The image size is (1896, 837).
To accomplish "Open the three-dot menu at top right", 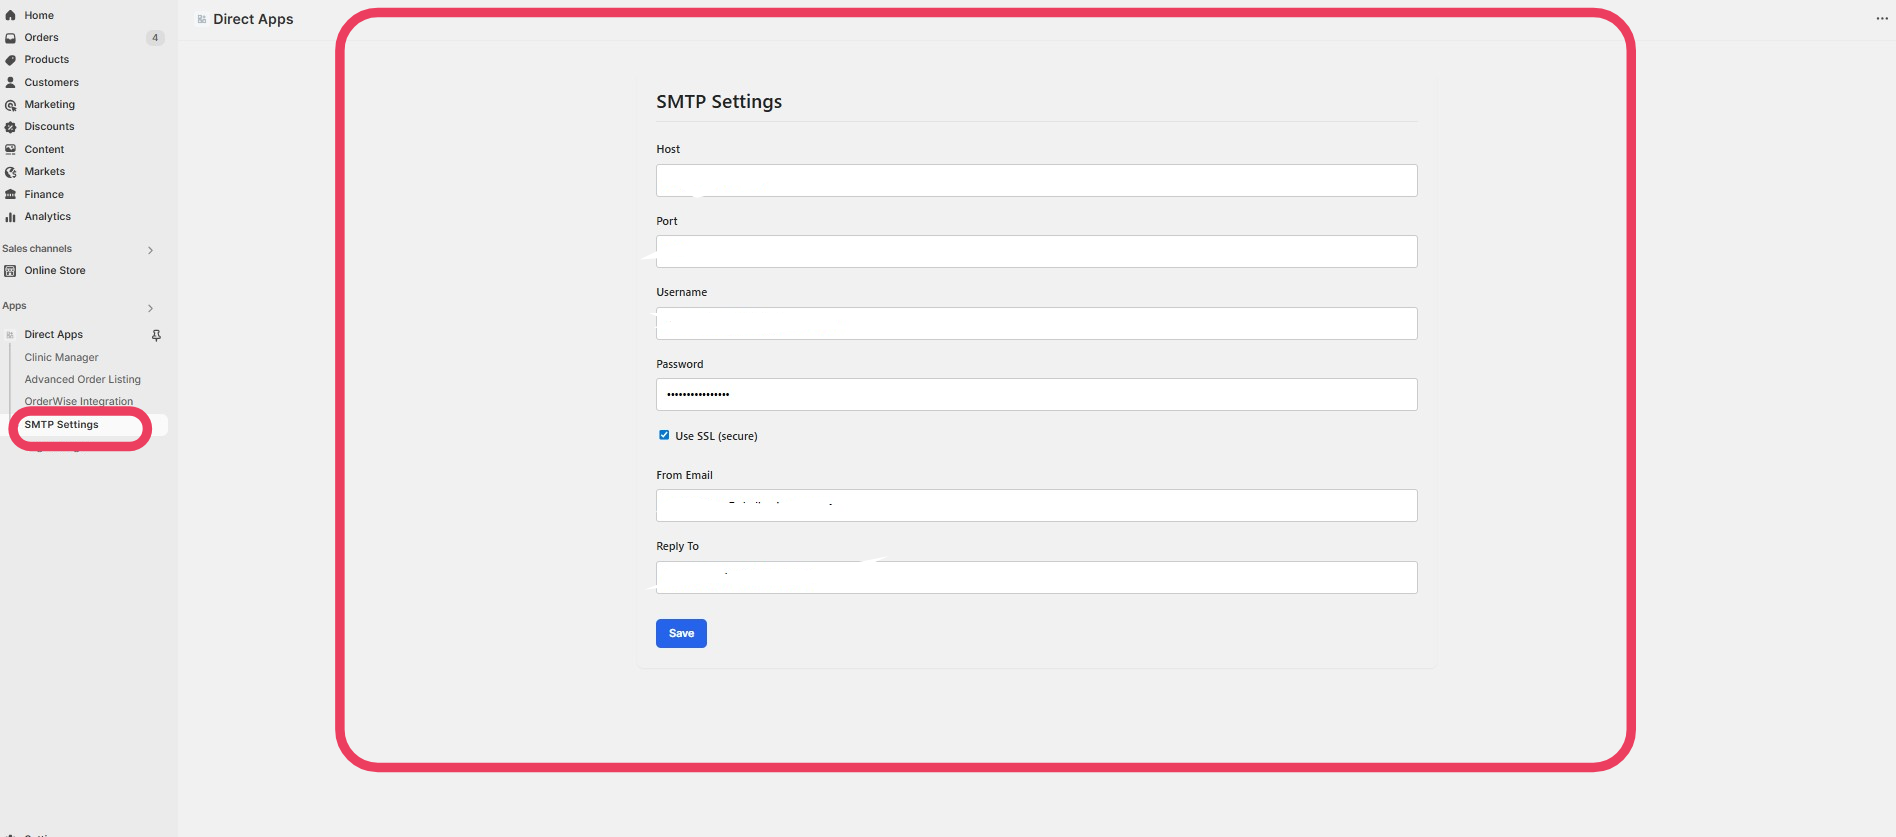I will tap(1882, 19).
